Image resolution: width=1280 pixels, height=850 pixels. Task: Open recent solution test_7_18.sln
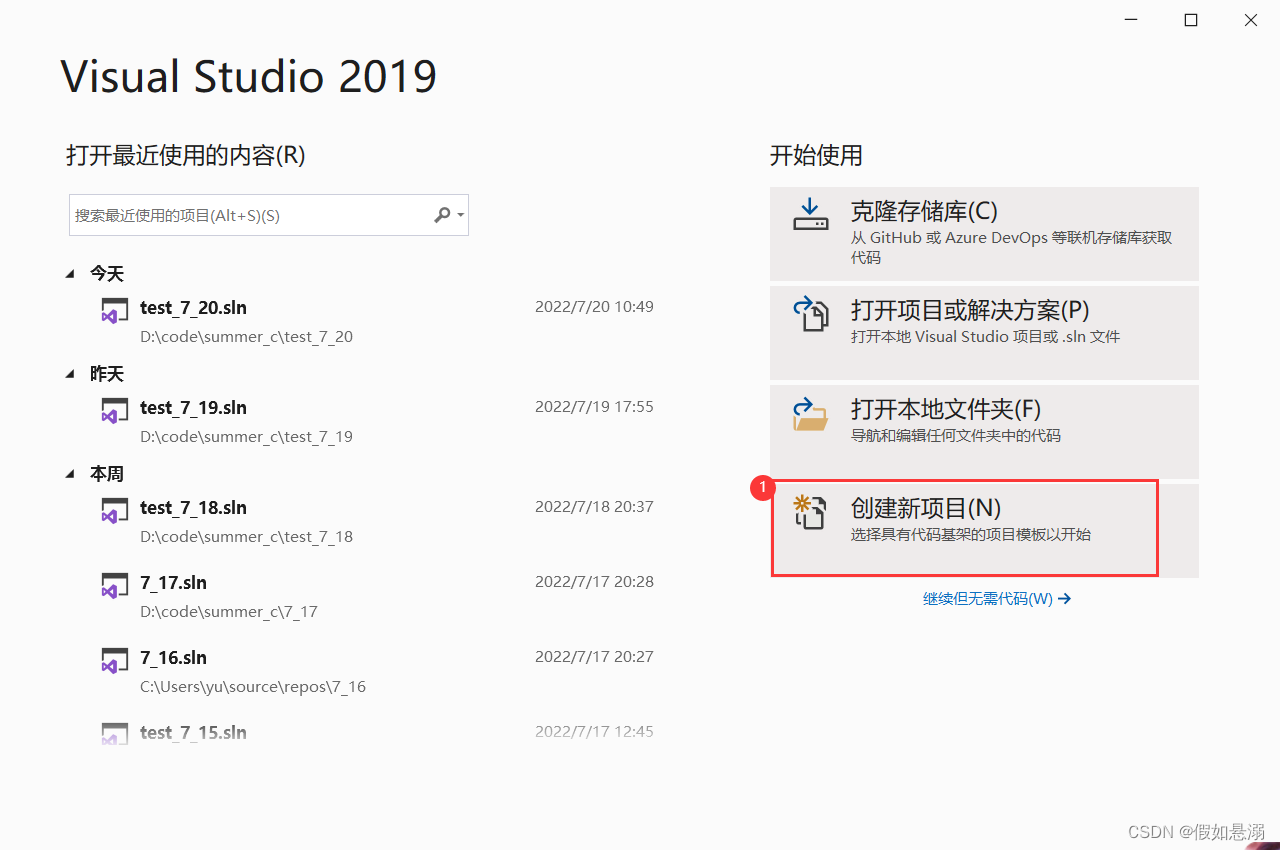[193, 508]
